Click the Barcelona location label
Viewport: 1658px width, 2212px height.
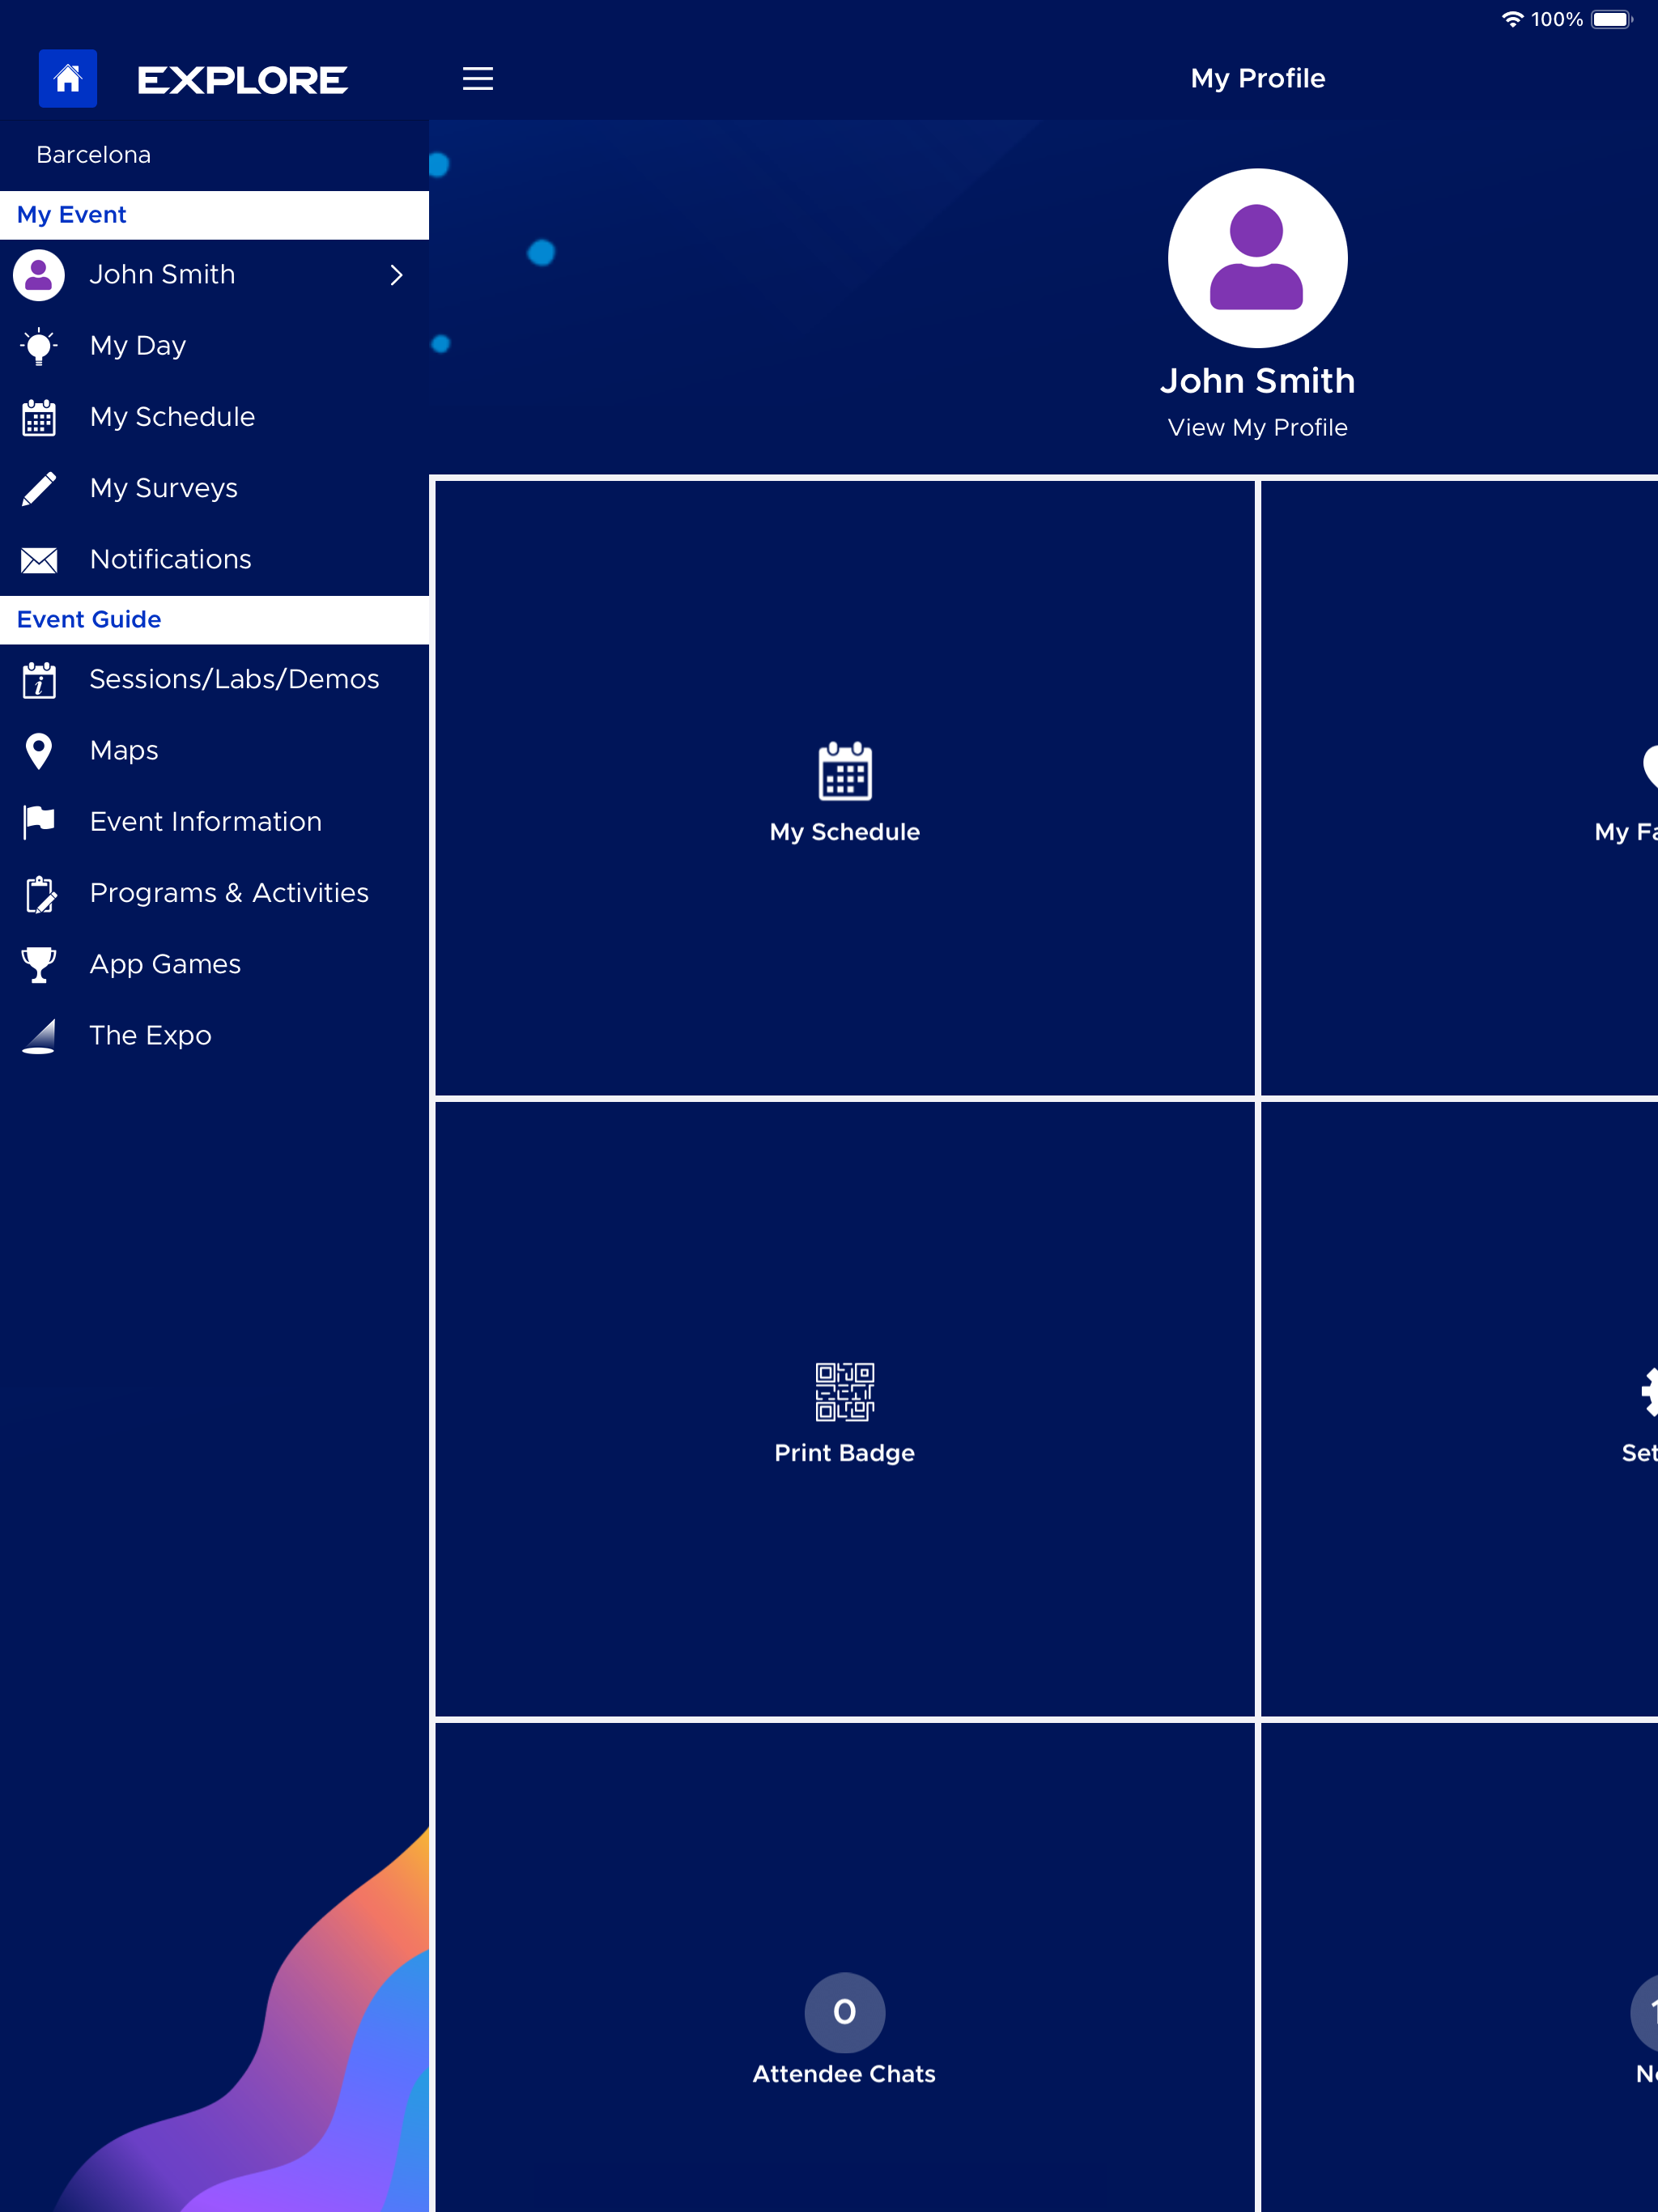(x=94, y=155)
